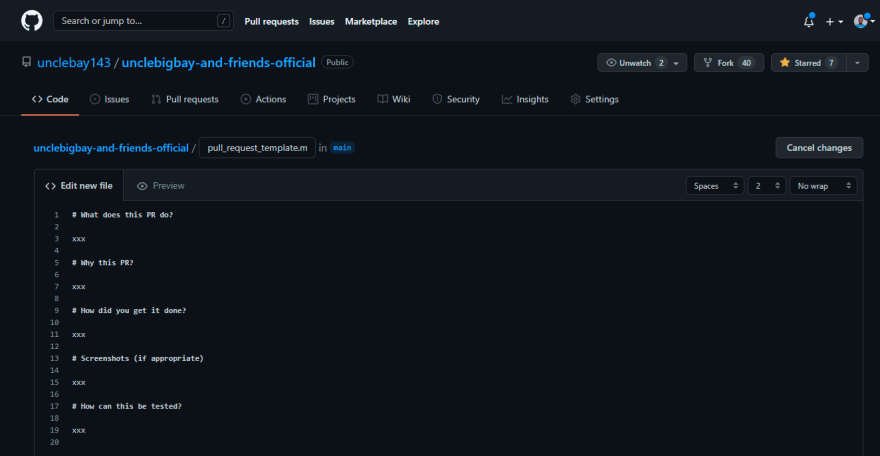Click the Preview eye icon
880x456 pixels.
point(142,186)
